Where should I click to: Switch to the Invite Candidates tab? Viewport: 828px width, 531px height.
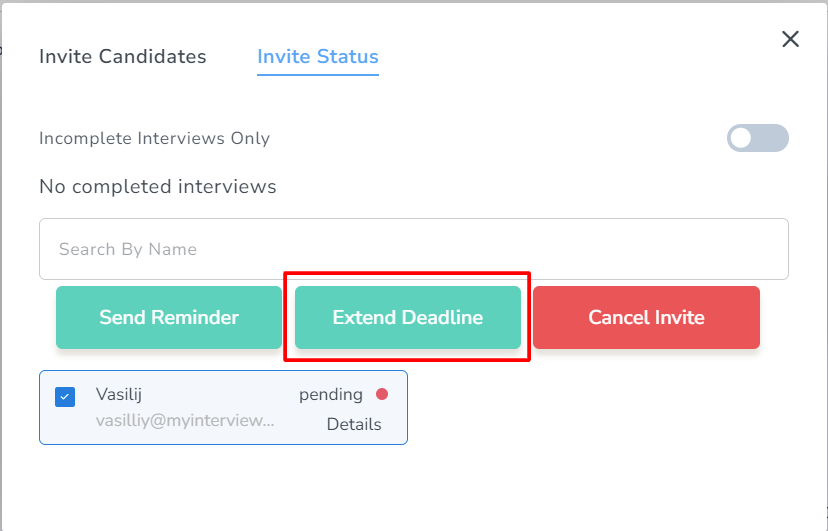122,56
